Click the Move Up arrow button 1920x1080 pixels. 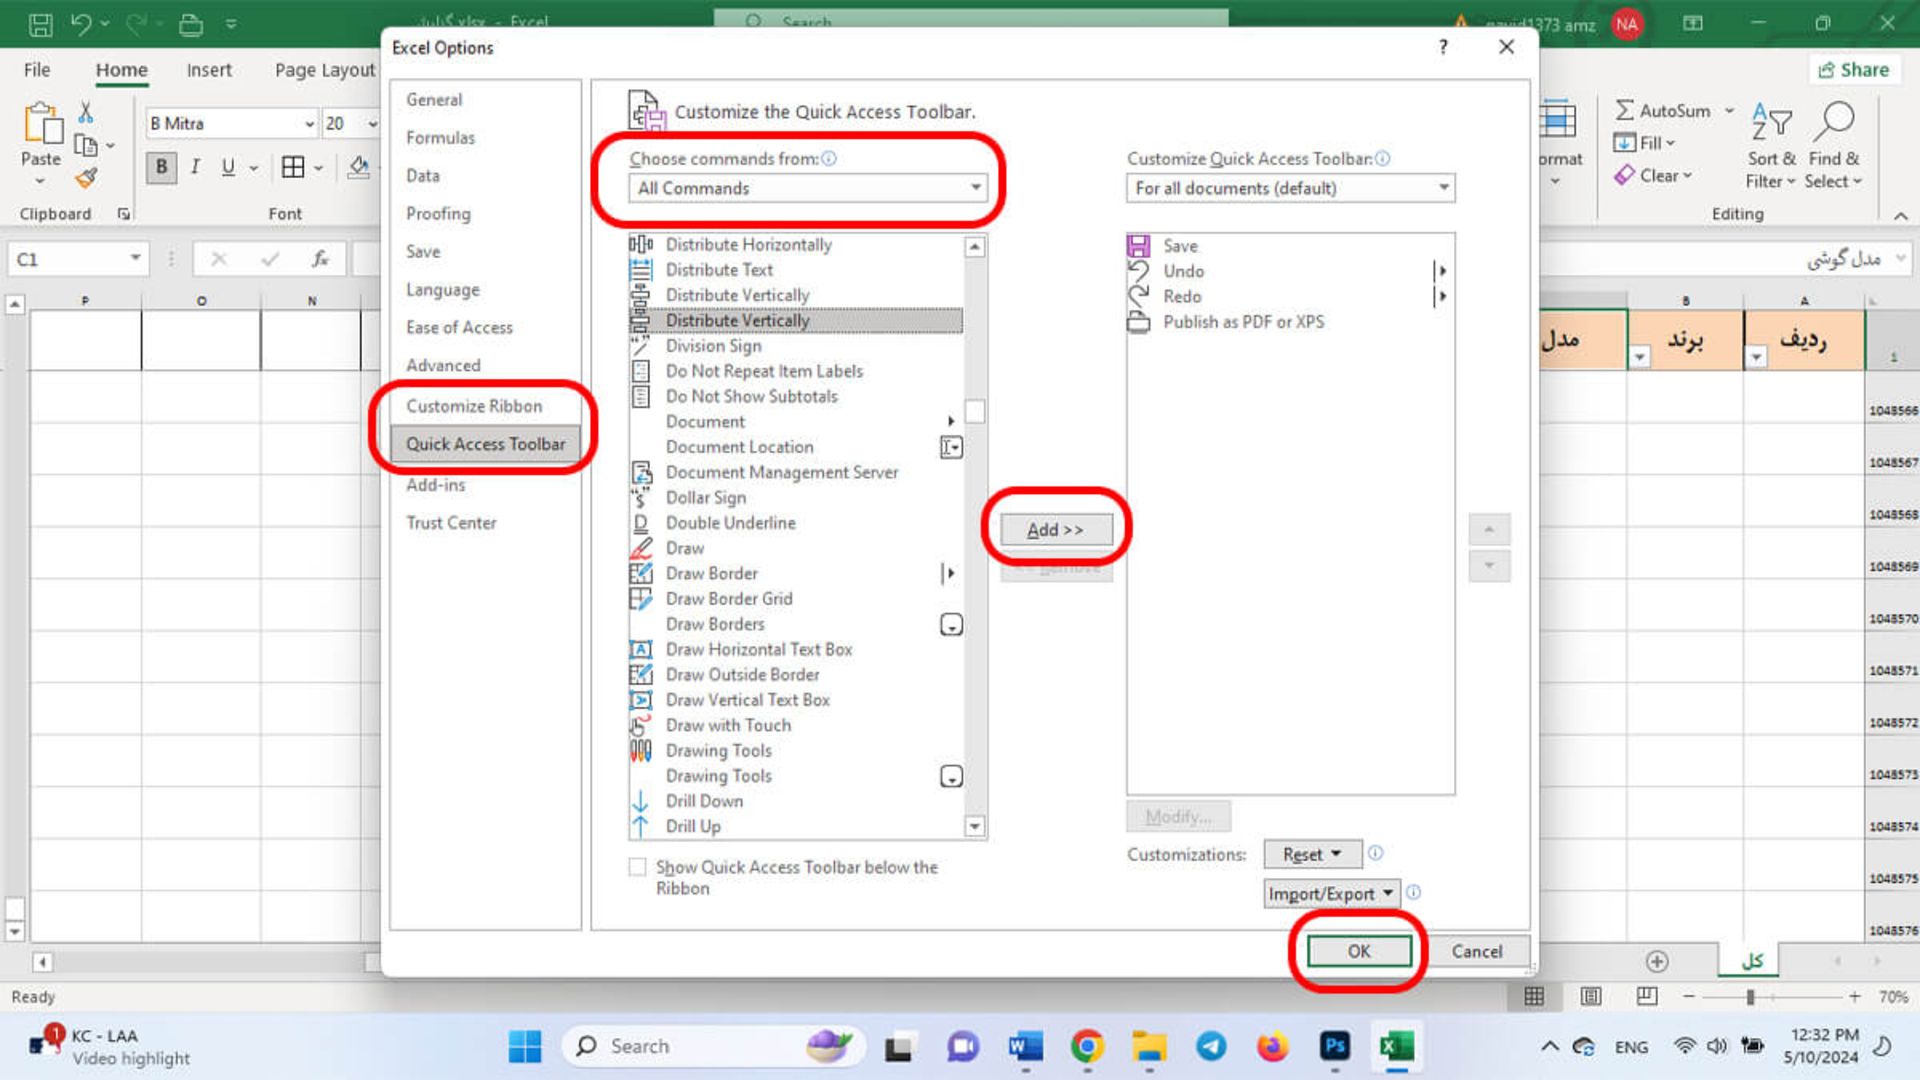coord(1489,529)
